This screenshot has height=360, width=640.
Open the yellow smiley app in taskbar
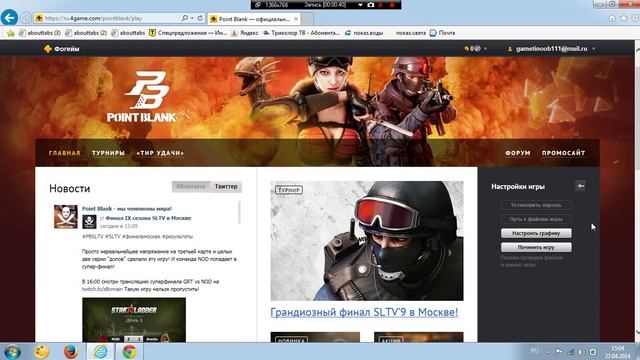tap(41, 351)
